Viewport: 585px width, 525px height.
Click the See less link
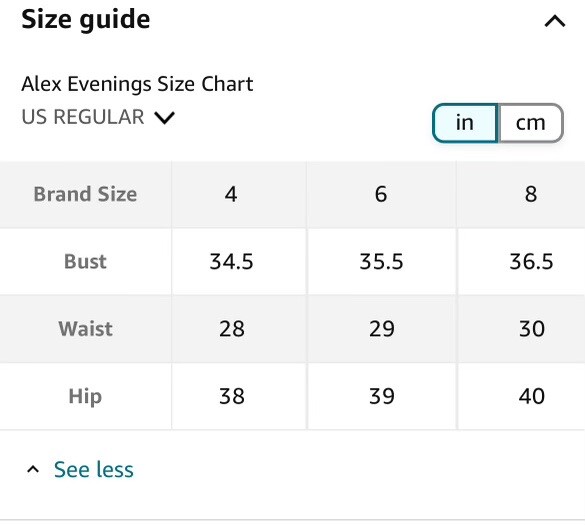(x=94, y=469)
